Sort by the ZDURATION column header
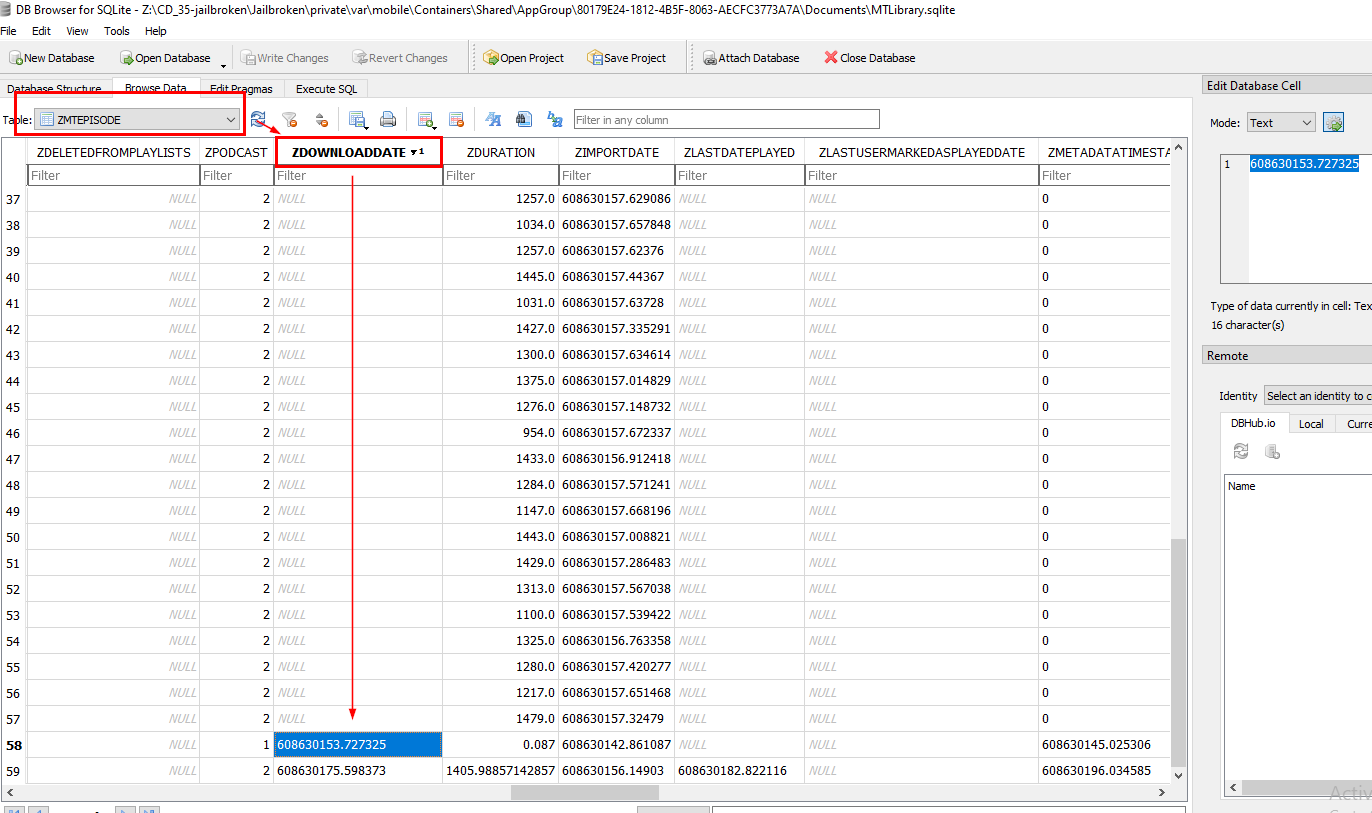 500,152
